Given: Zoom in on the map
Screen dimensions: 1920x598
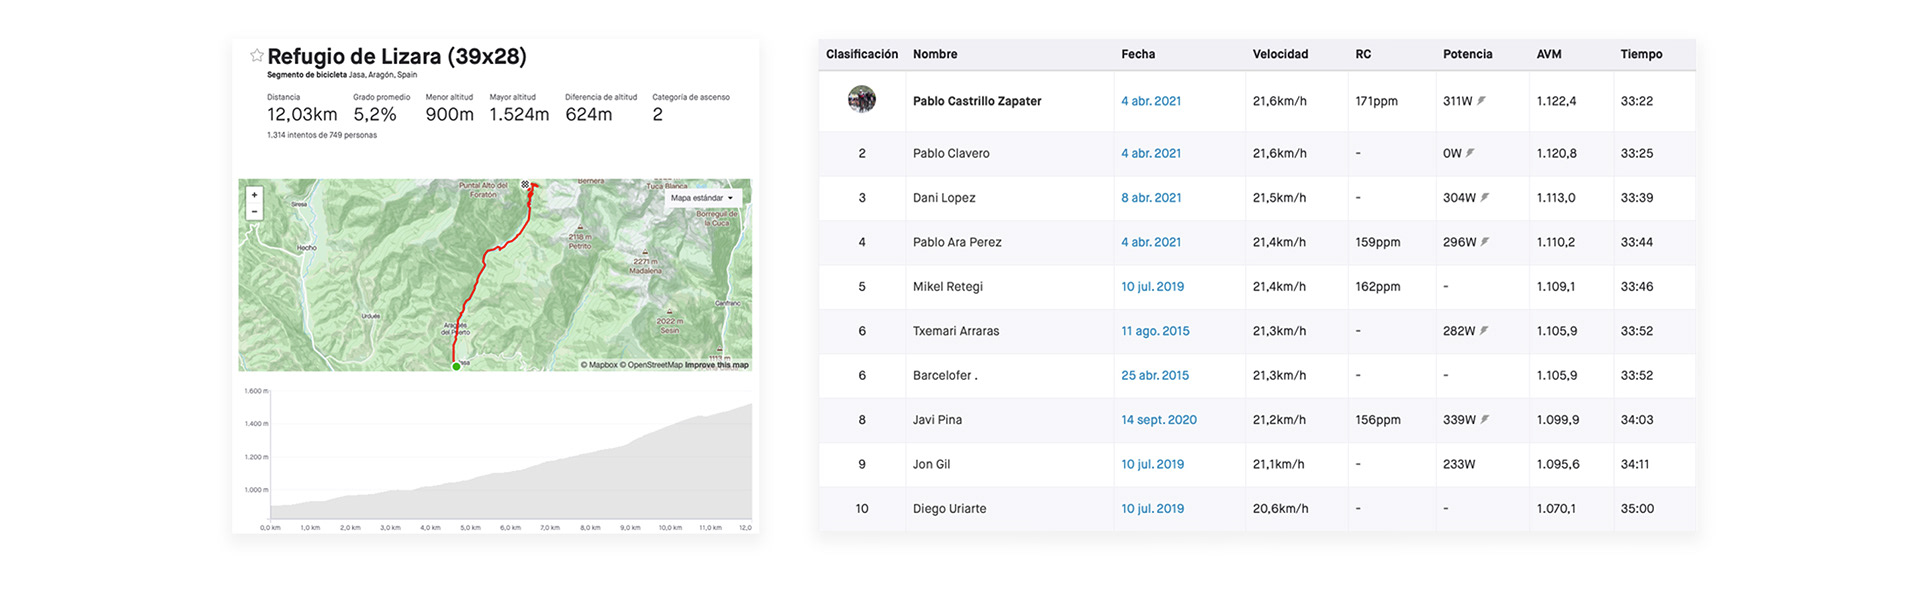Looking at the screenshot, I should coord(254,195).
